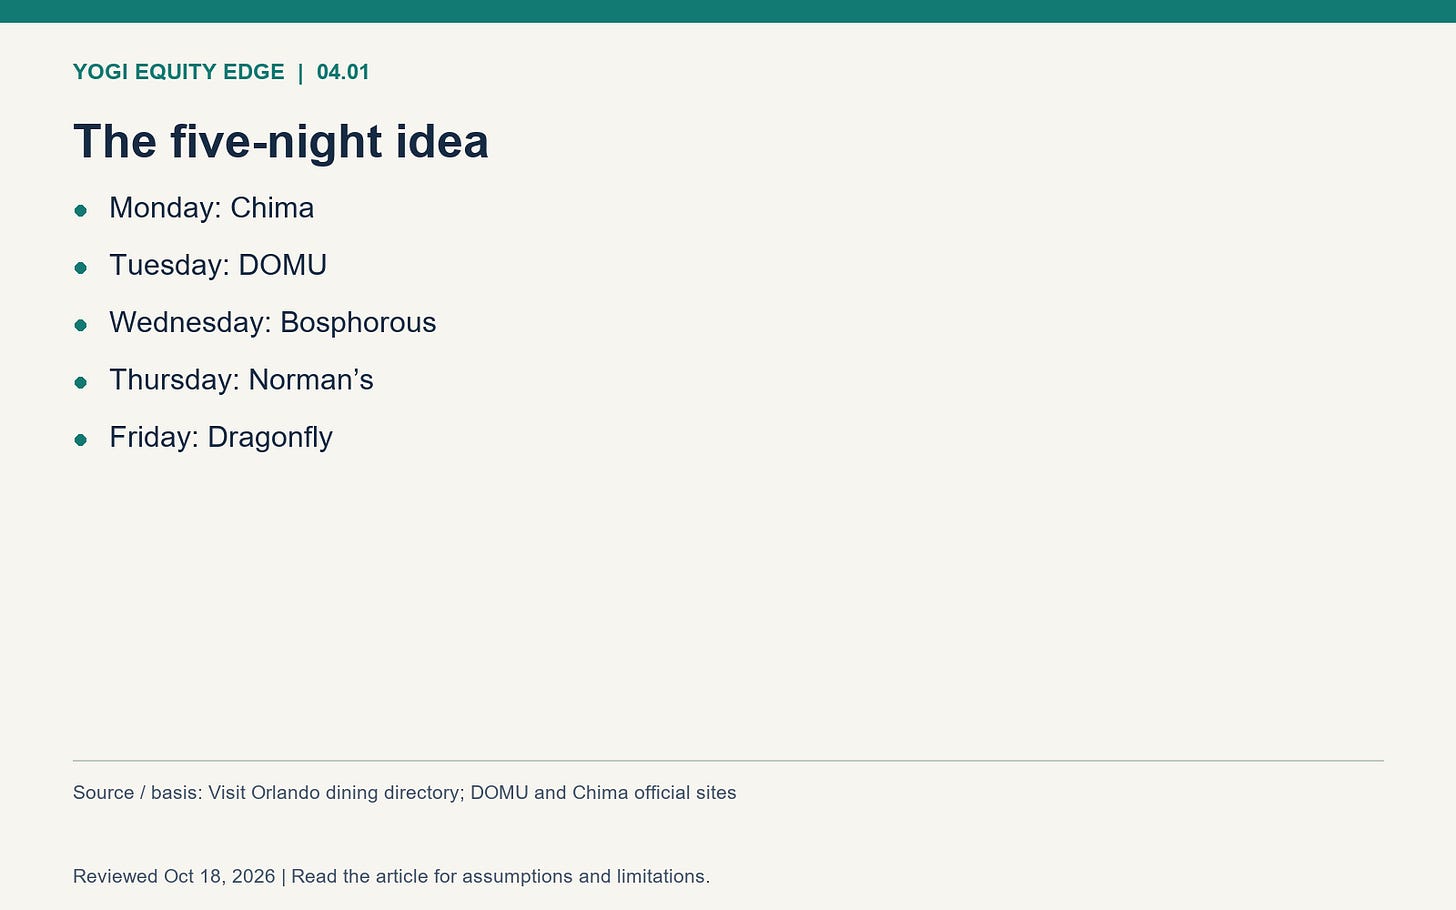Viewport: 1456px width, 910px height.
Task: Click the YOGI EQUITY EDGE header label
Action: click(x=179, y=72)
